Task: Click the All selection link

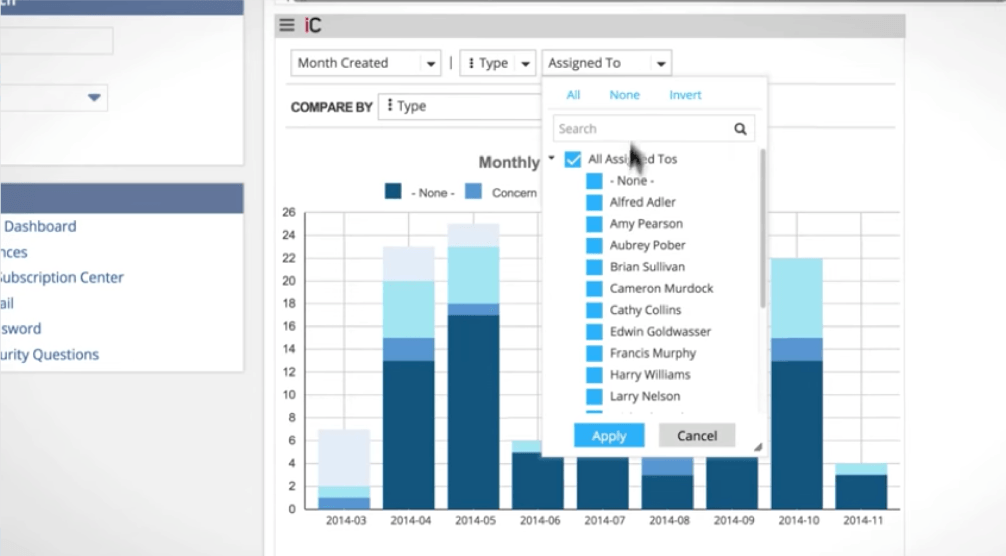Action: (573, 95)
